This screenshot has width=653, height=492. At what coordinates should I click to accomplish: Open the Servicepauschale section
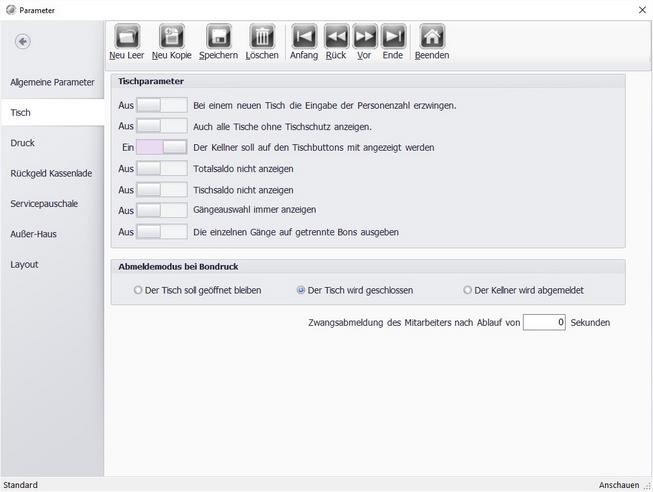[52, 204]
